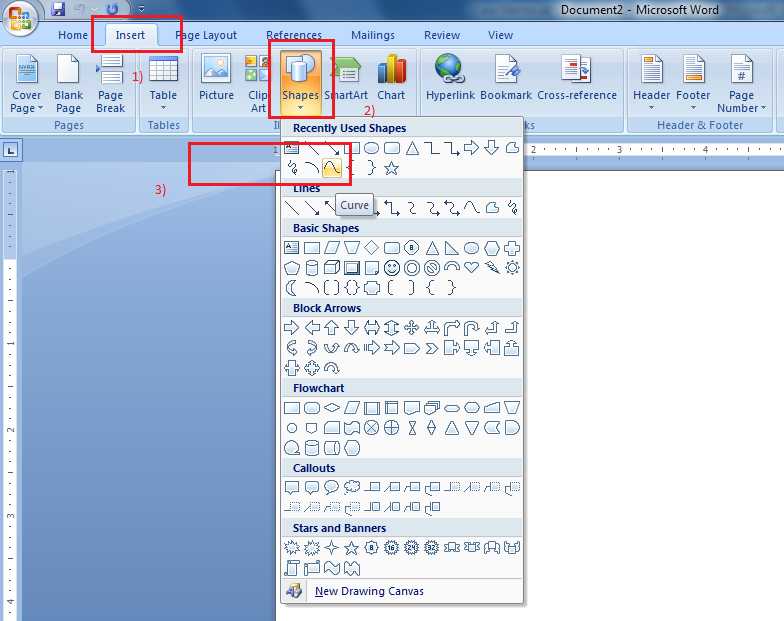
Task: Select the Moon basic shape
Action: tap(292, 288)
